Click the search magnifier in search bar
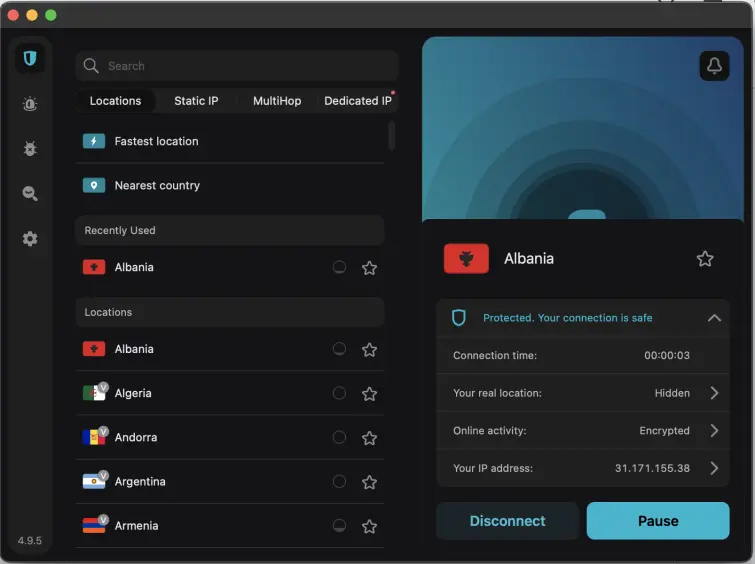 [x=91, y=66]
